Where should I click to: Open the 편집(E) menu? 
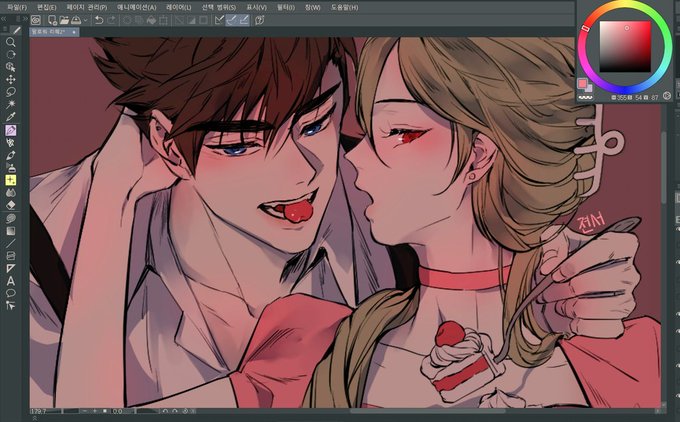click(47, 7)
